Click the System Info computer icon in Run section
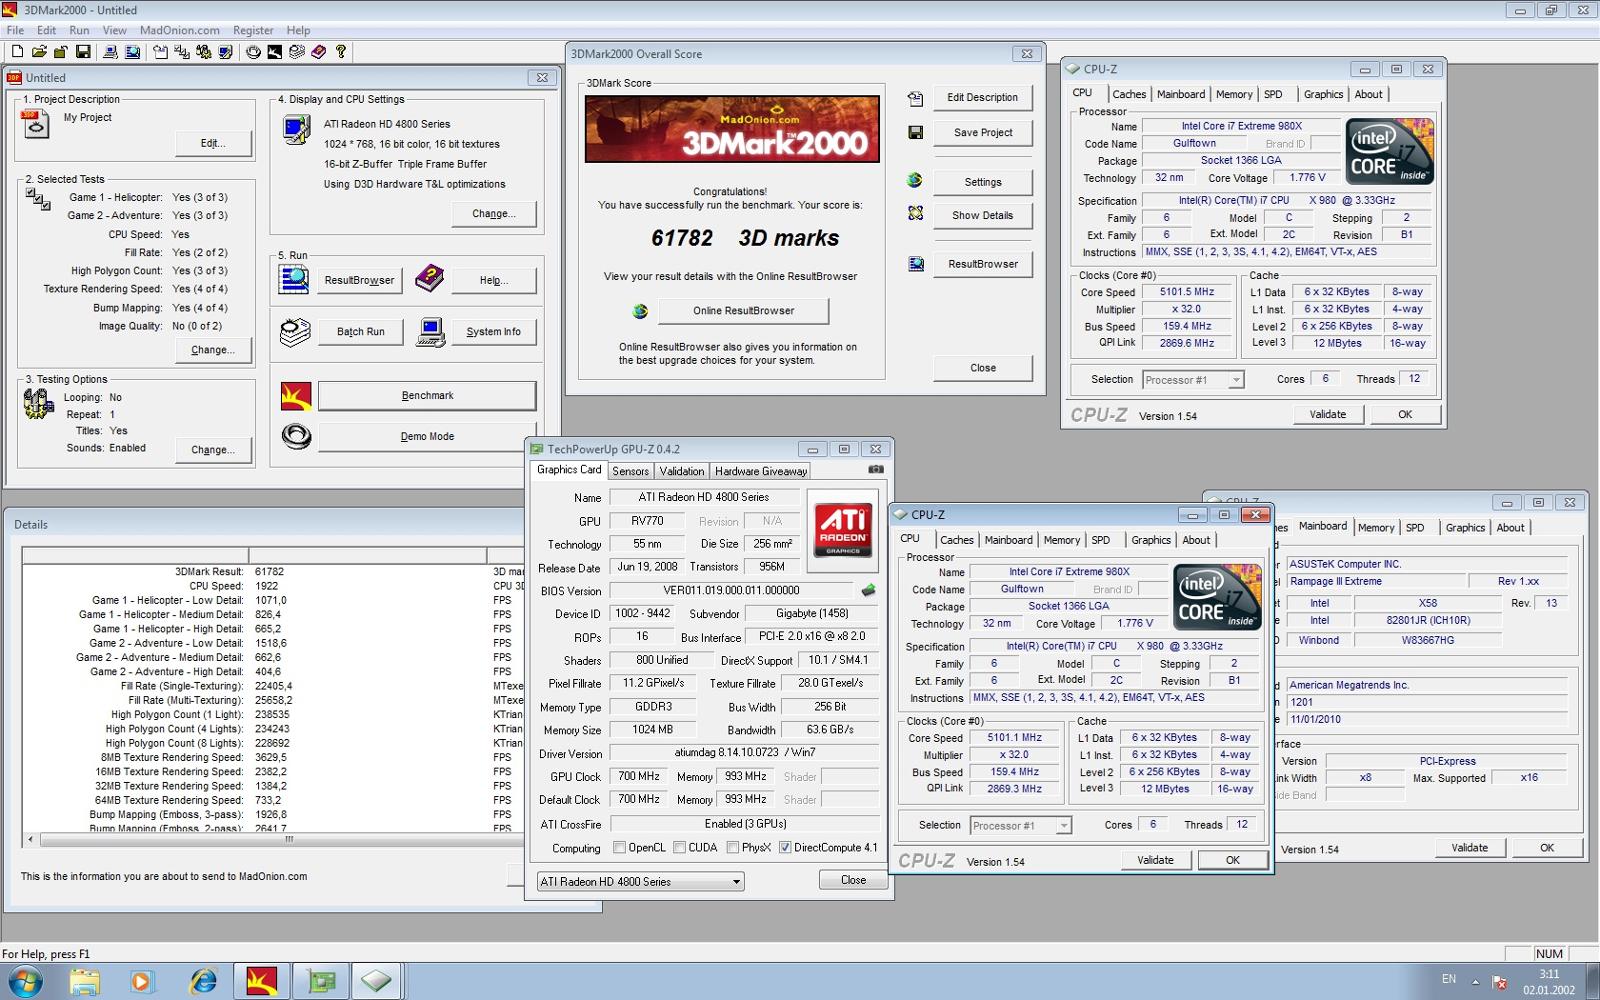1600x1000 pixels. tap(431, 332)
